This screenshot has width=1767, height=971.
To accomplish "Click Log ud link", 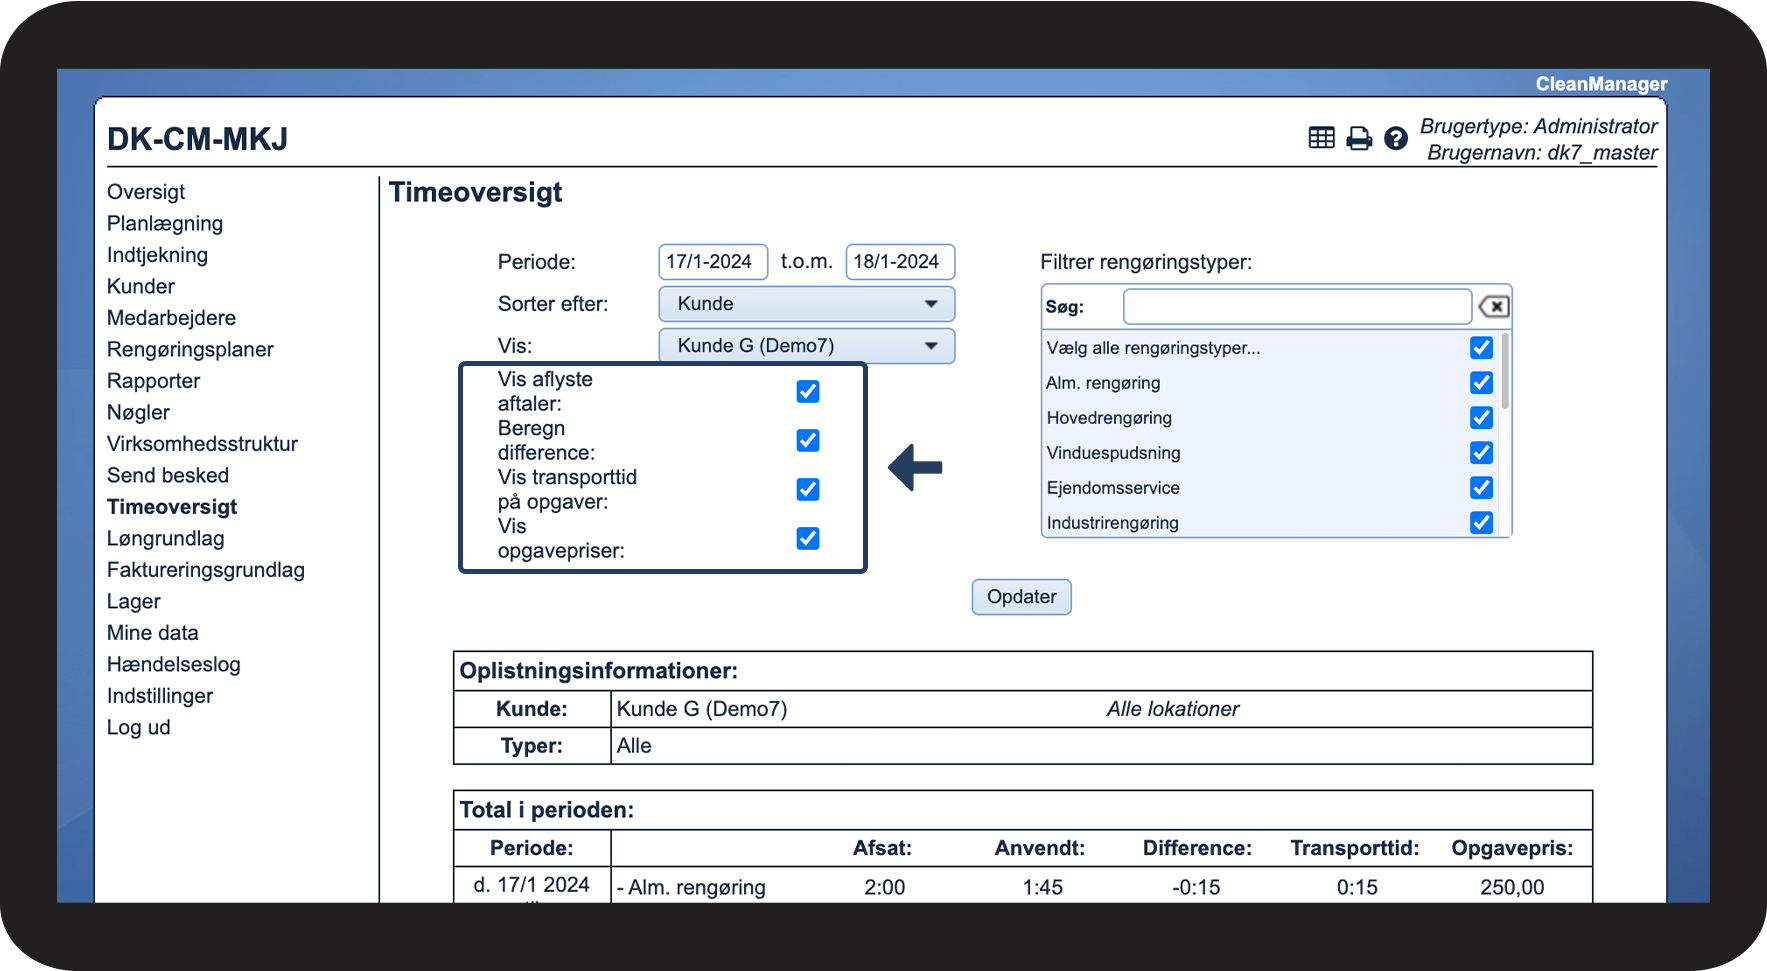I will point(139,727).
